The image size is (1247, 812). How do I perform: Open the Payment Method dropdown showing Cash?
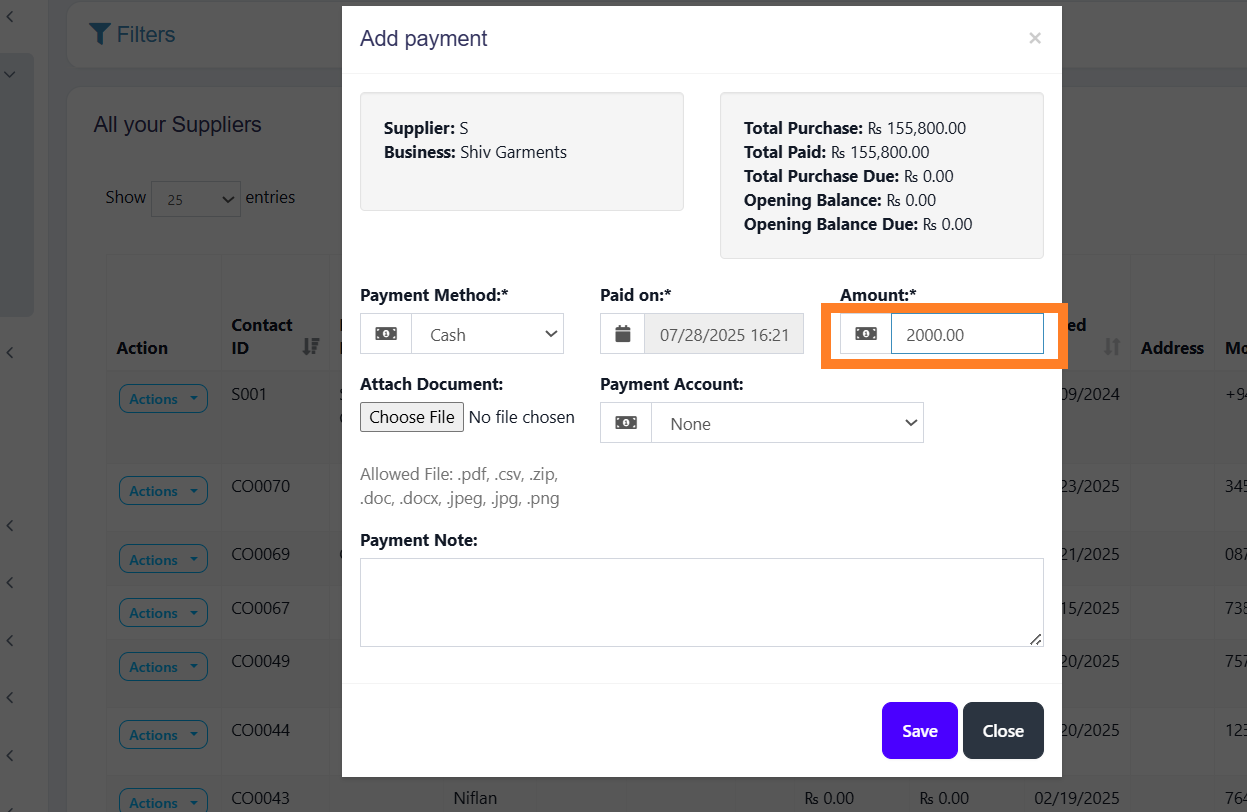[x=487, y=334]
